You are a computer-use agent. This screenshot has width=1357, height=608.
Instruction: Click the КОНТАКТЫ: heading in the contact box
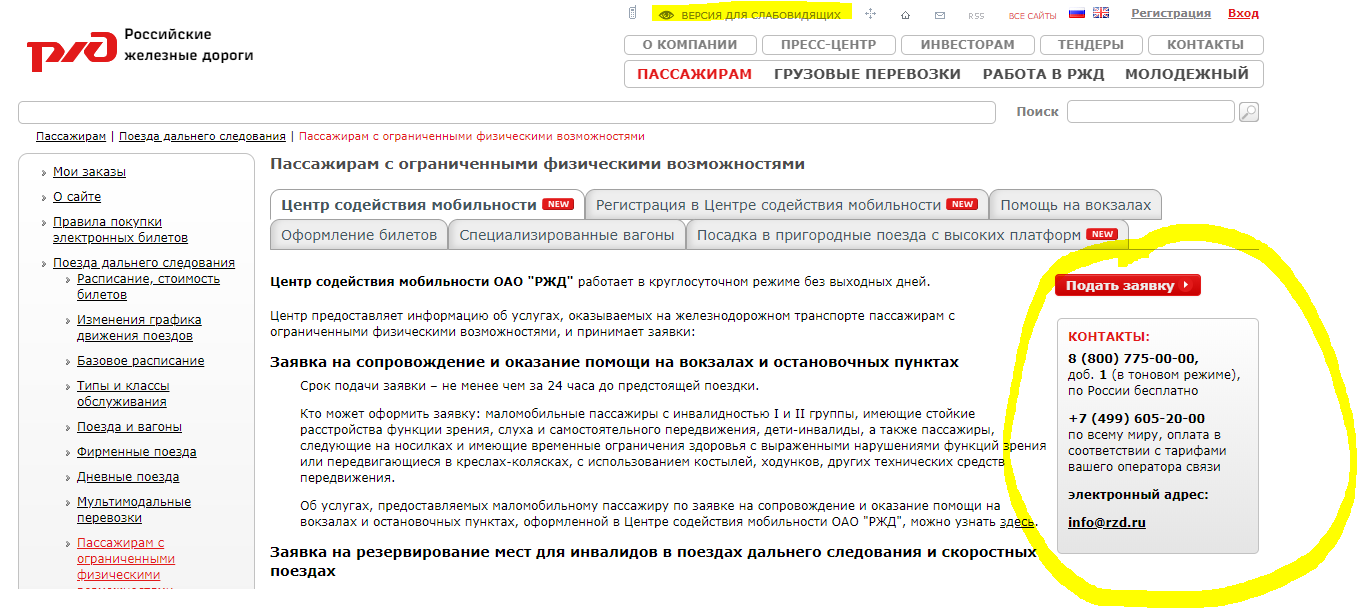(1109, 337)
